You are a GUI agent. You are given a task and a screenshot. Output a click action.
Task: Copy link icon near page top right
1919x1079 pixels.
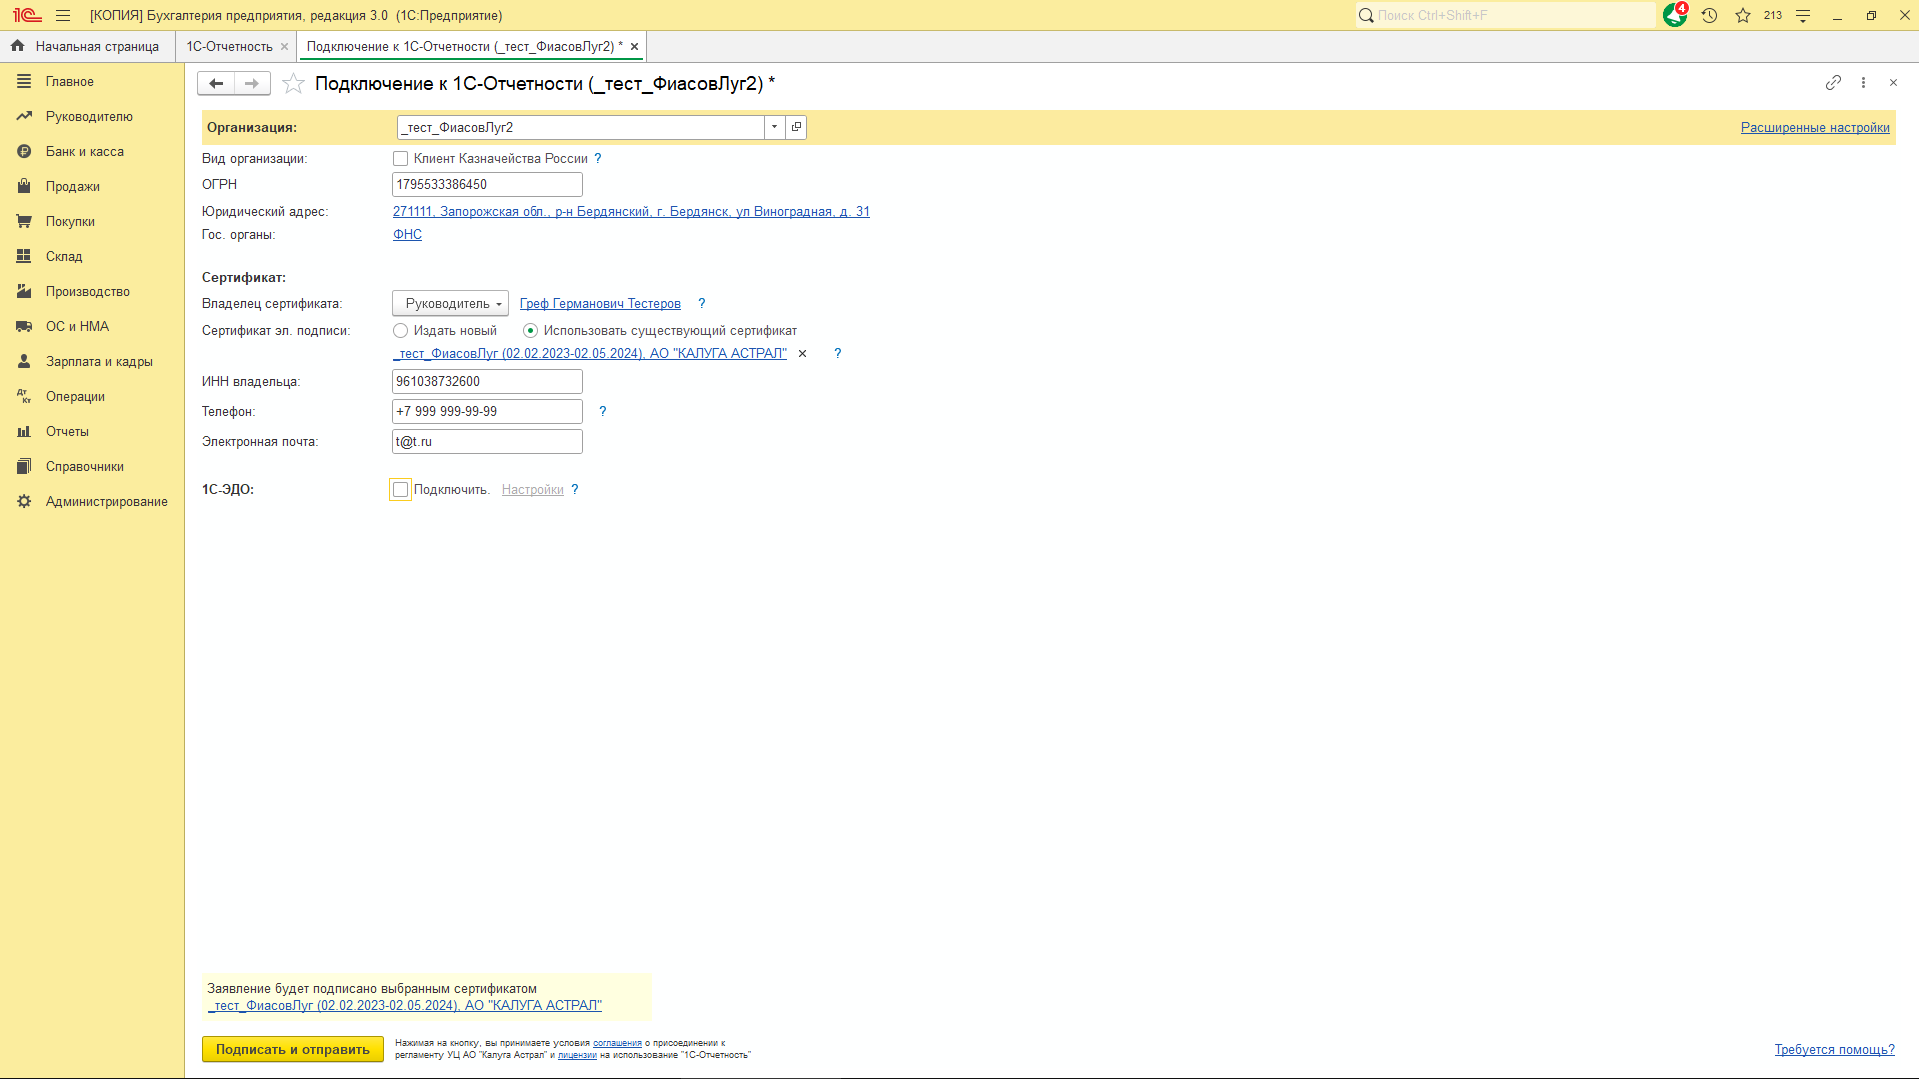1833,83
